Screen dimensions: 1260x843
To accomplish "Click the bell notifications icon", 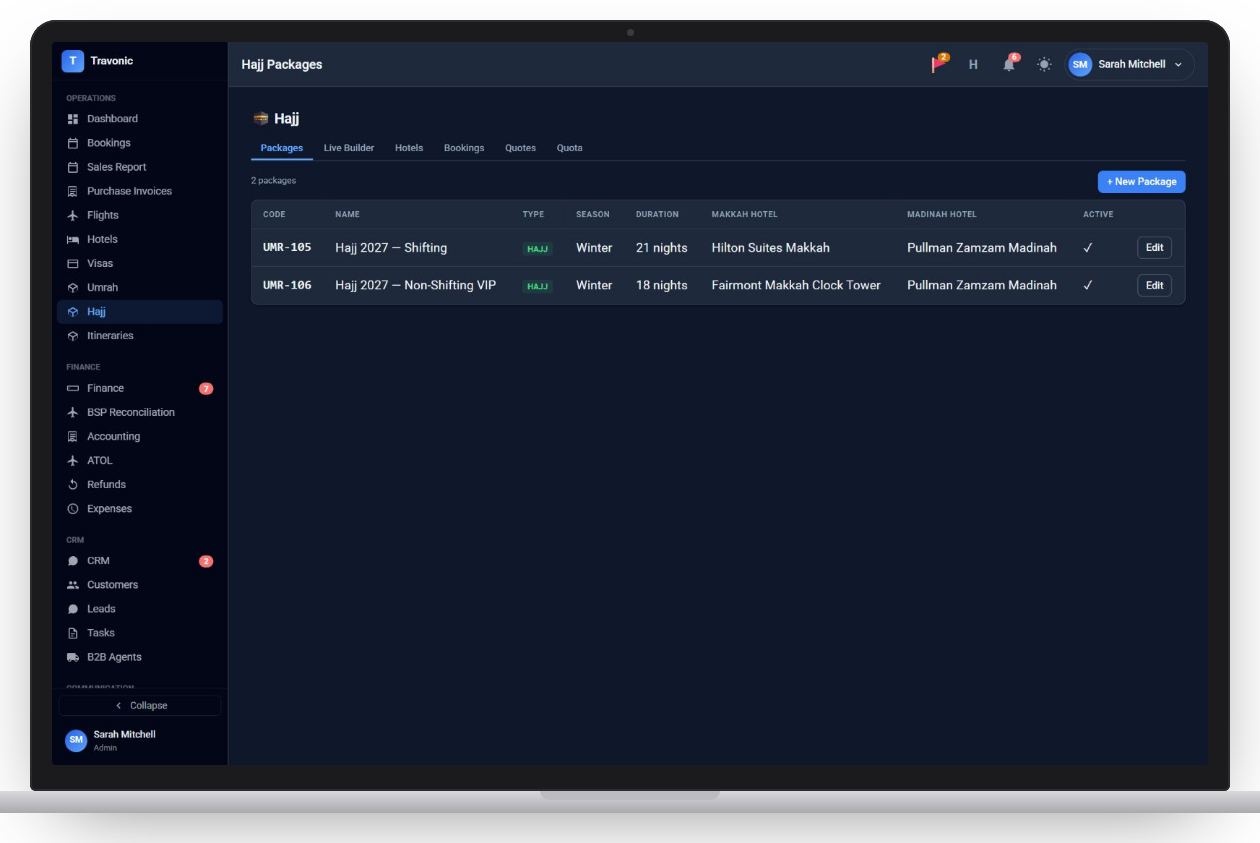I will pyautogui.click(x=1009, y=64).
